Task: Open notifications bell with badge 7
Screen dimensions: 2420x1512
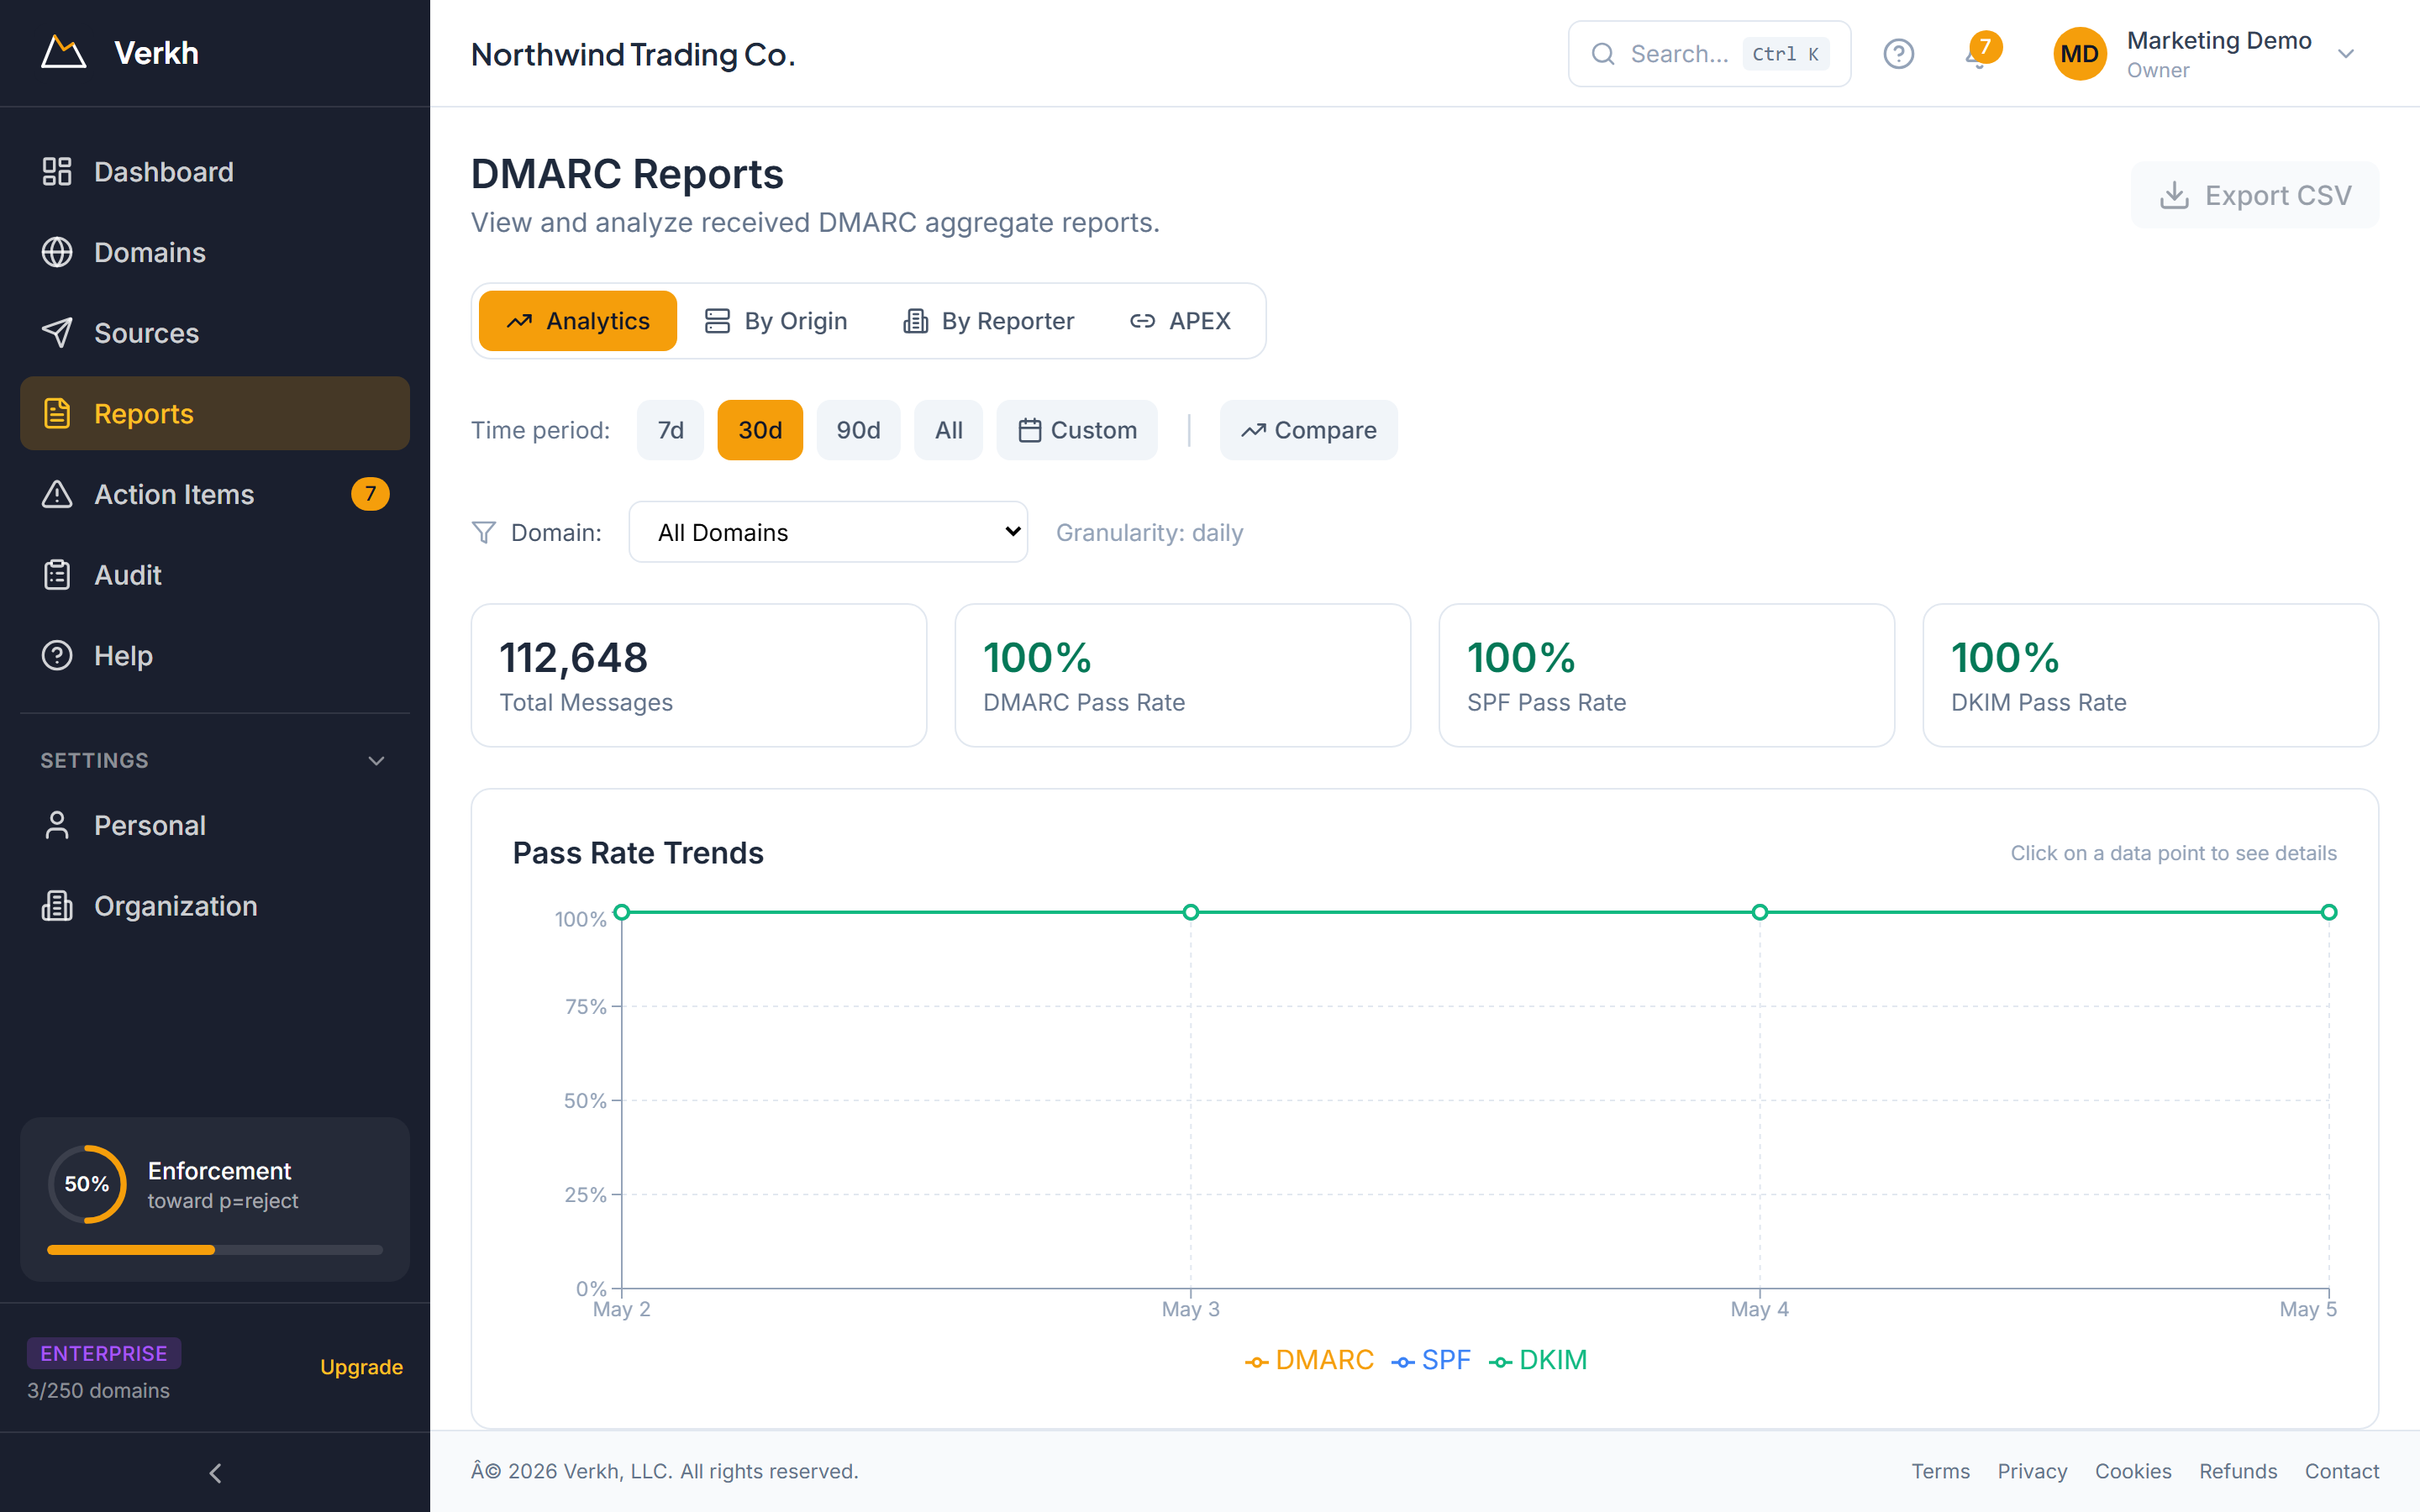Action: point(1981,52)
